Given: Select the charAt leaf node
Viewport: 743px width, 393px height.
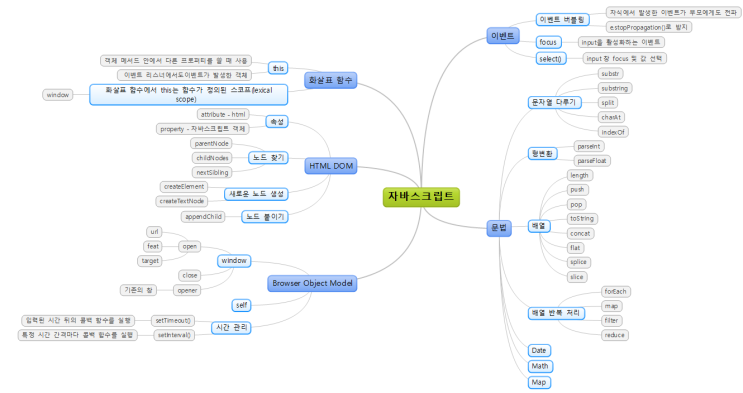Looking at the screenshot, I should click(611, 117).
